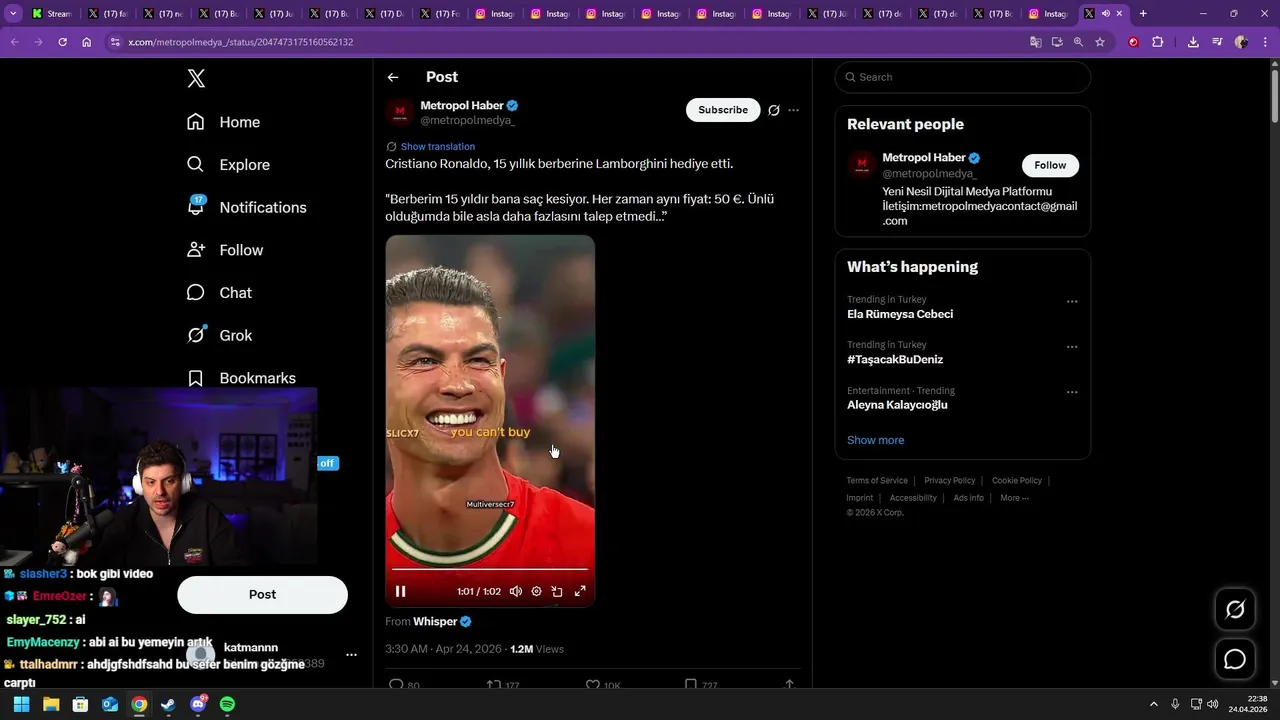Viewport: 1280px width, 720px height.
Task: Open Chrome downloads
Action: 1193,42
